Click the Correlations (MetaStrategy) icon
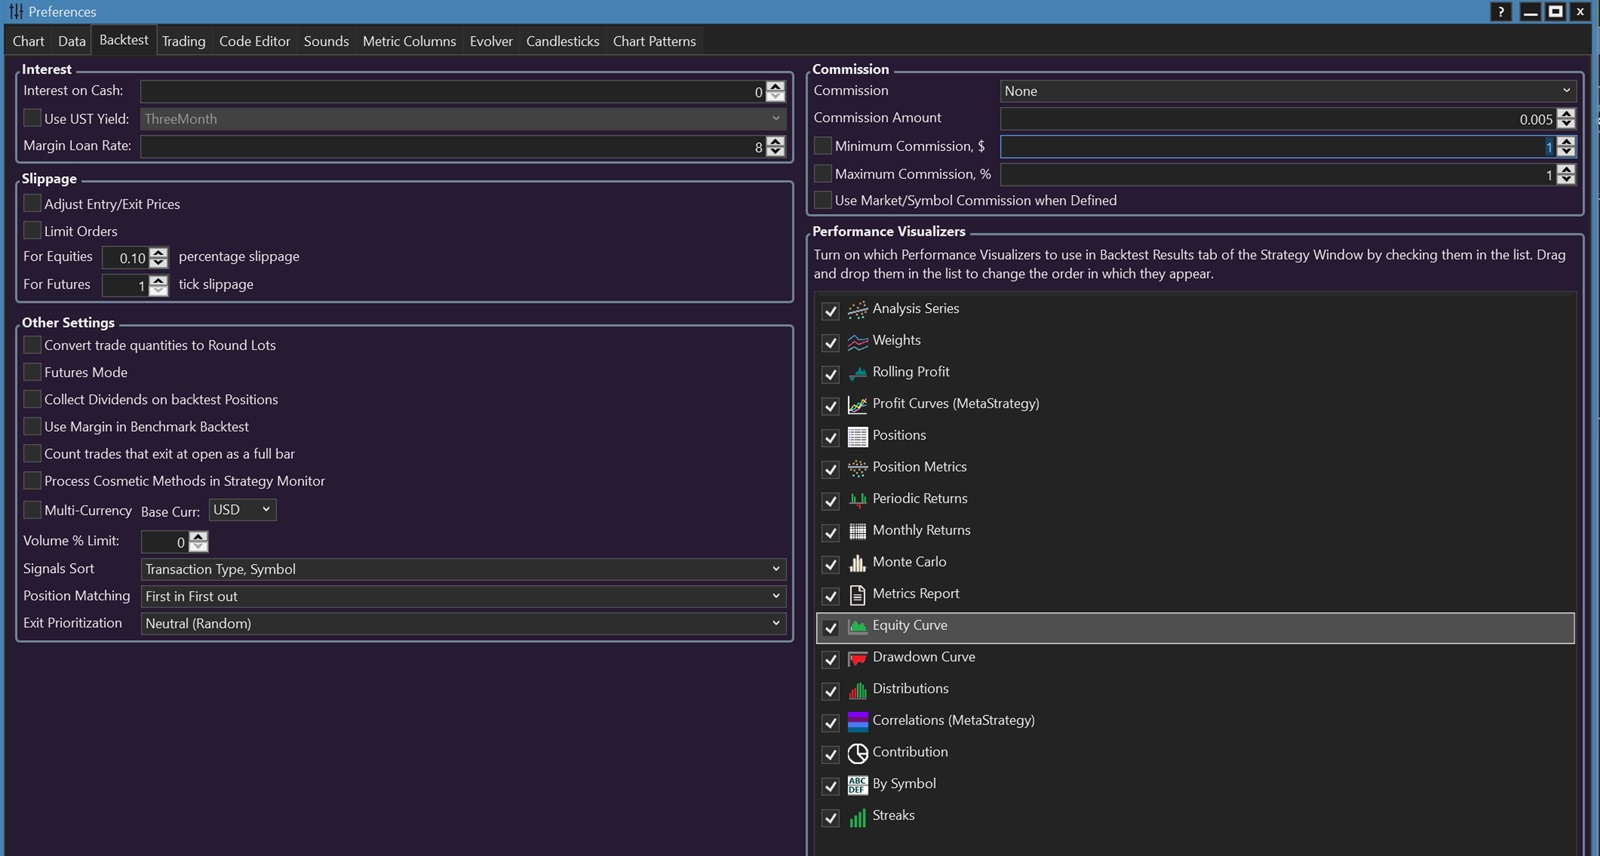 (x=857, y=721)
